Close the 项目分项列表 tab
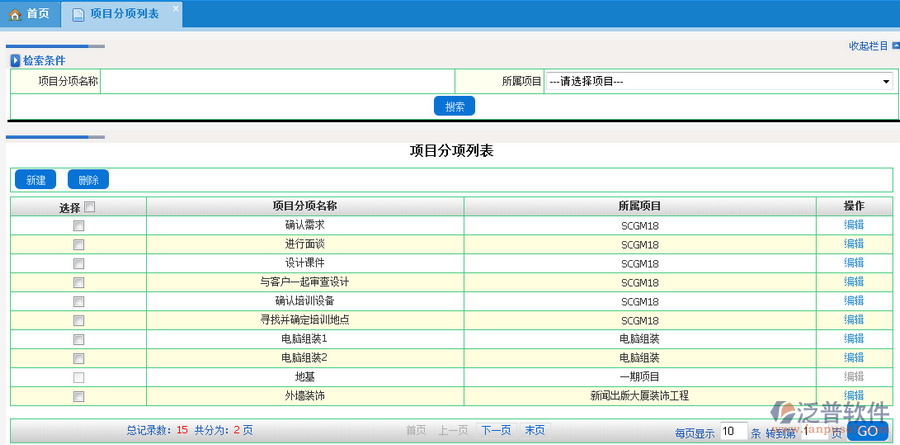 tap(176, 9)
